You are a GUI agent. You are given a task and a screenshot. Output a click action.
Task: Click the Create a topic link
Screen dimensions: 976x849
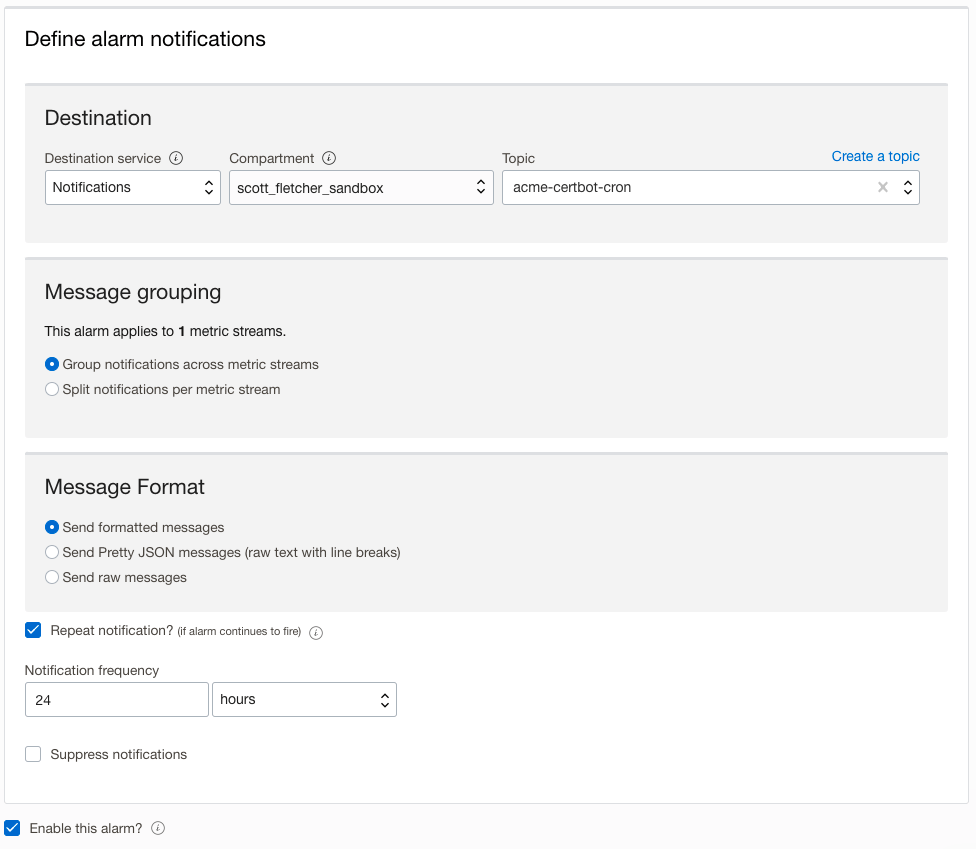pyautogui.click(x=875, y=156)
